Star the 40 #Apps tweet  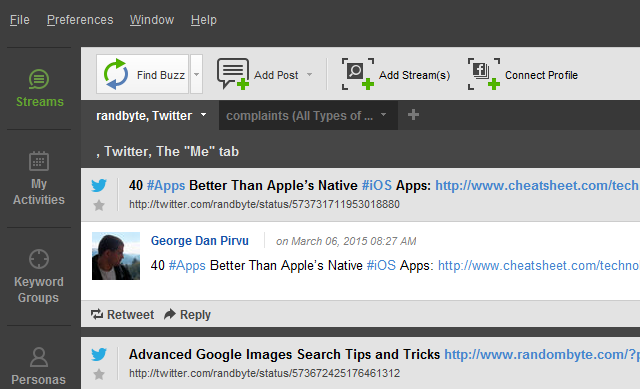point(99,205)
